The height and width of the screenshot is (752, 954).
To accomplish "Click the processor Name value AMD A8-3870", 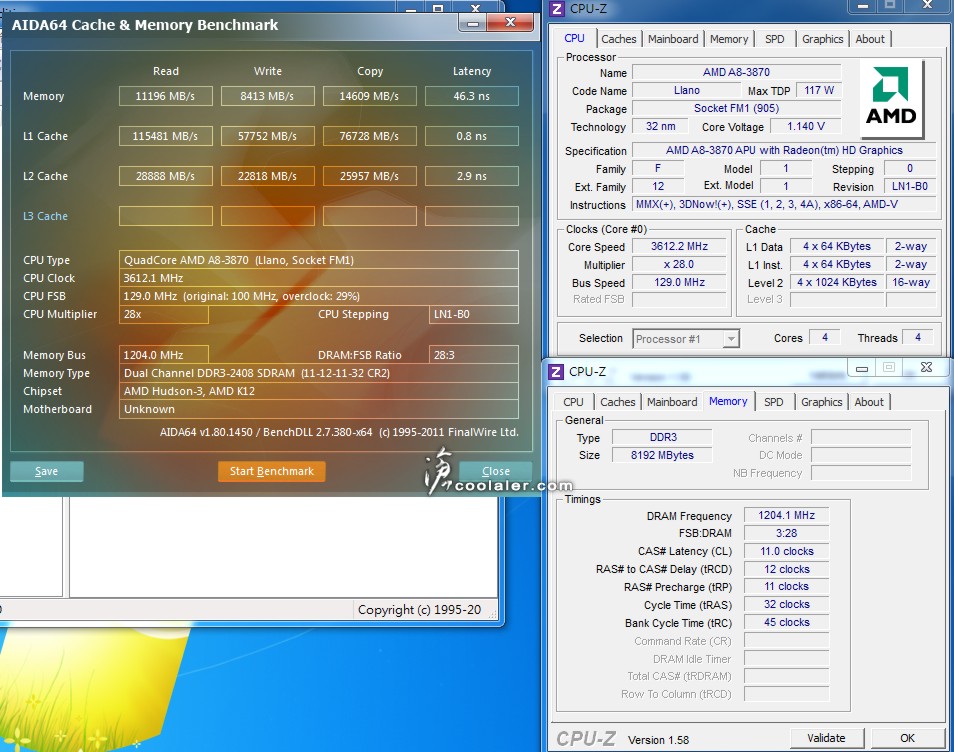I will coord(736,72).
